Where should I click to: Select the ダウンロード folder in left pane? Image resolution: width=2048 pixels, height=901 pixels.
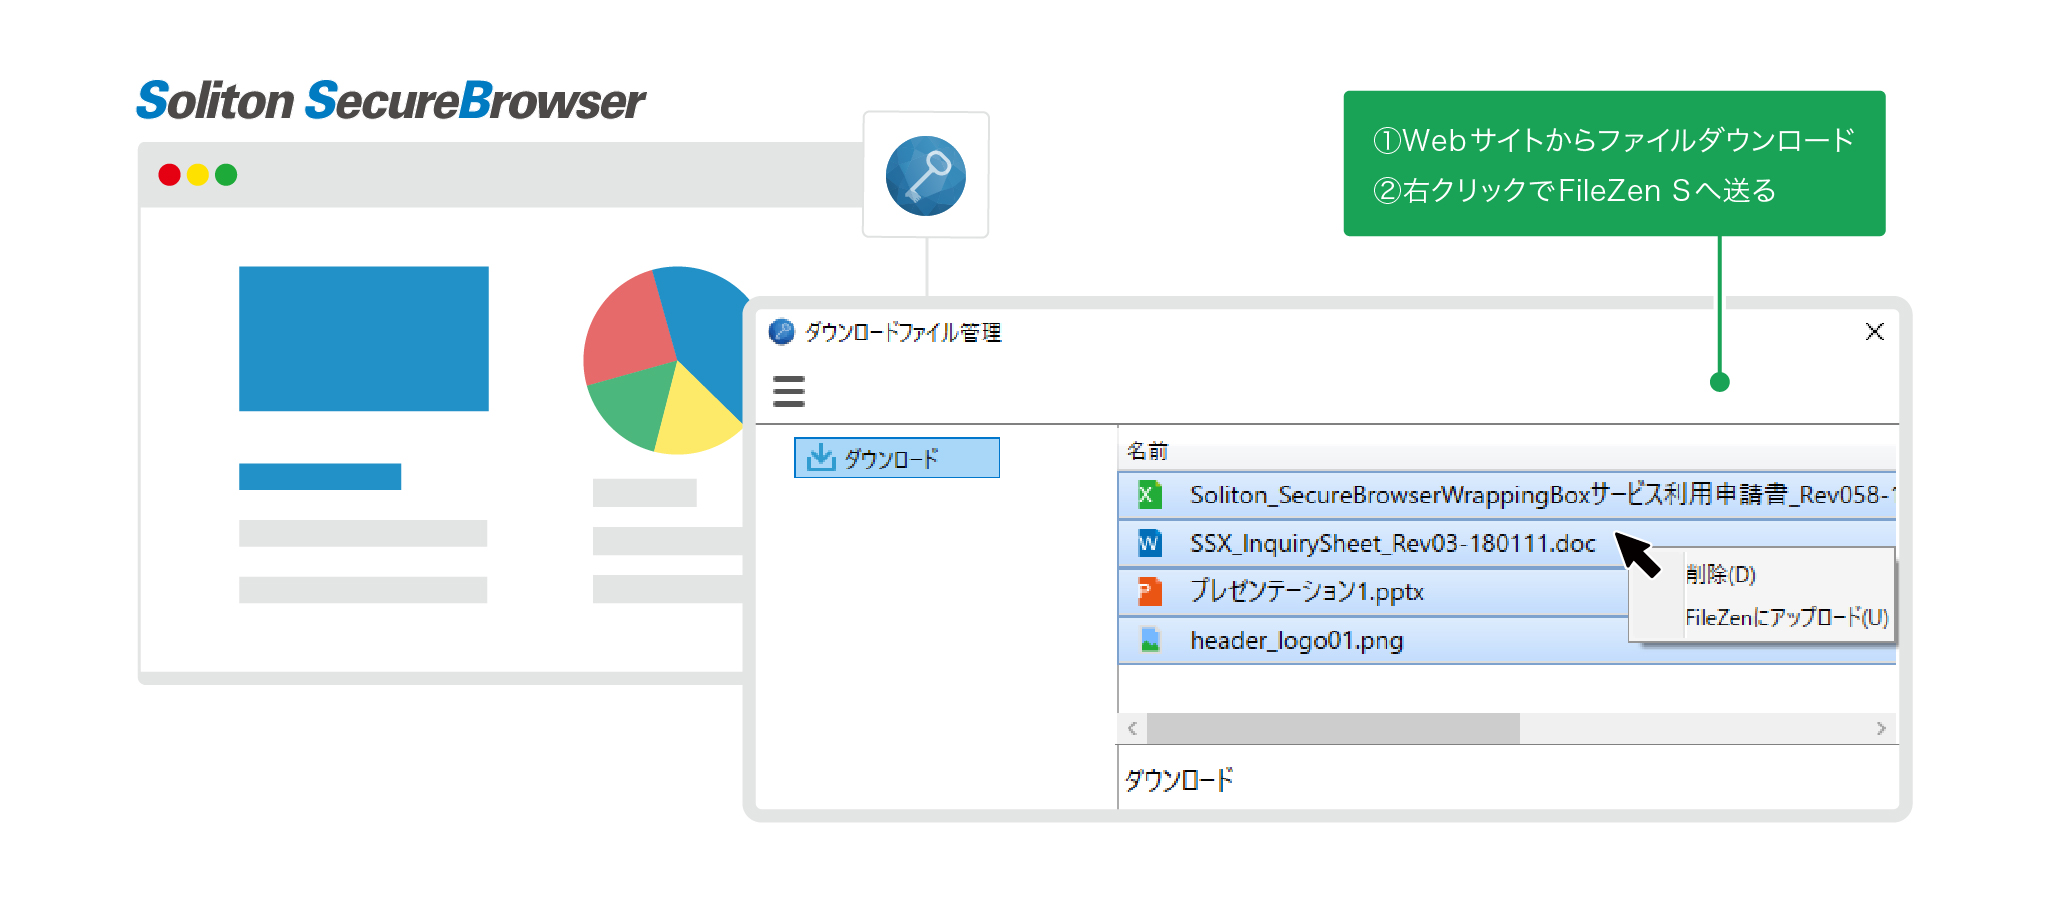point(897,458)
